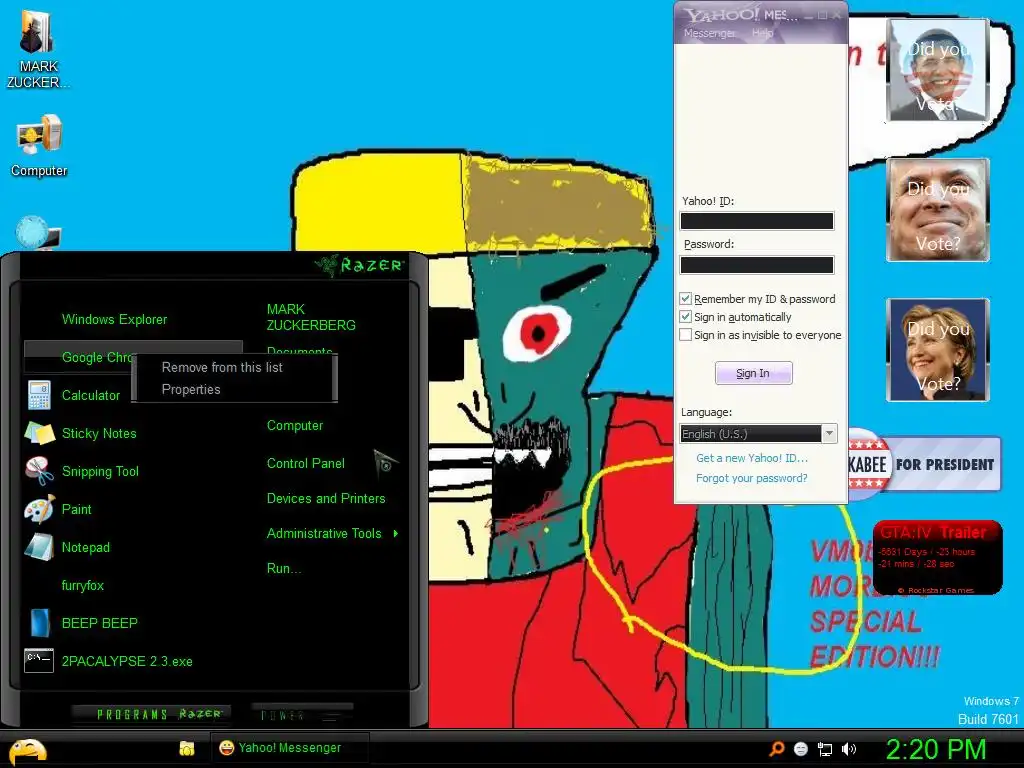
Task: Click the FOR PRESIDENT banner gadget
Action: pos(924,464)
